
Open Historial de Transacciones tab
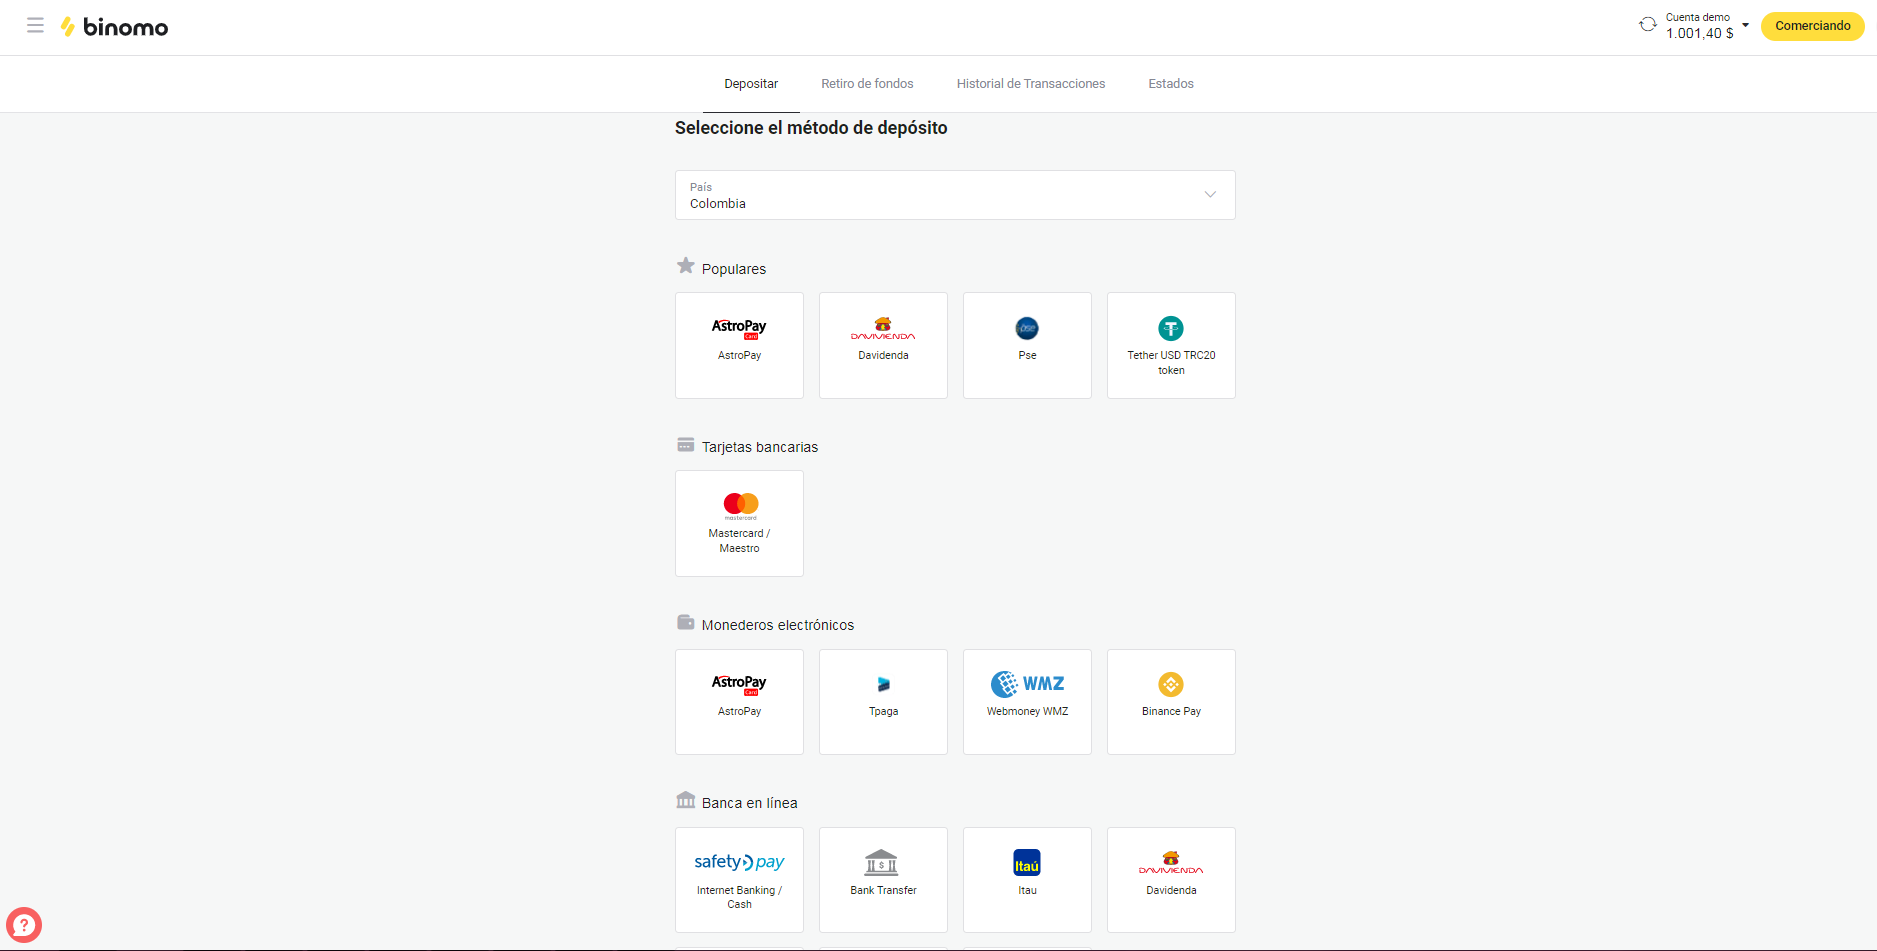click(x=1031, y=84)
